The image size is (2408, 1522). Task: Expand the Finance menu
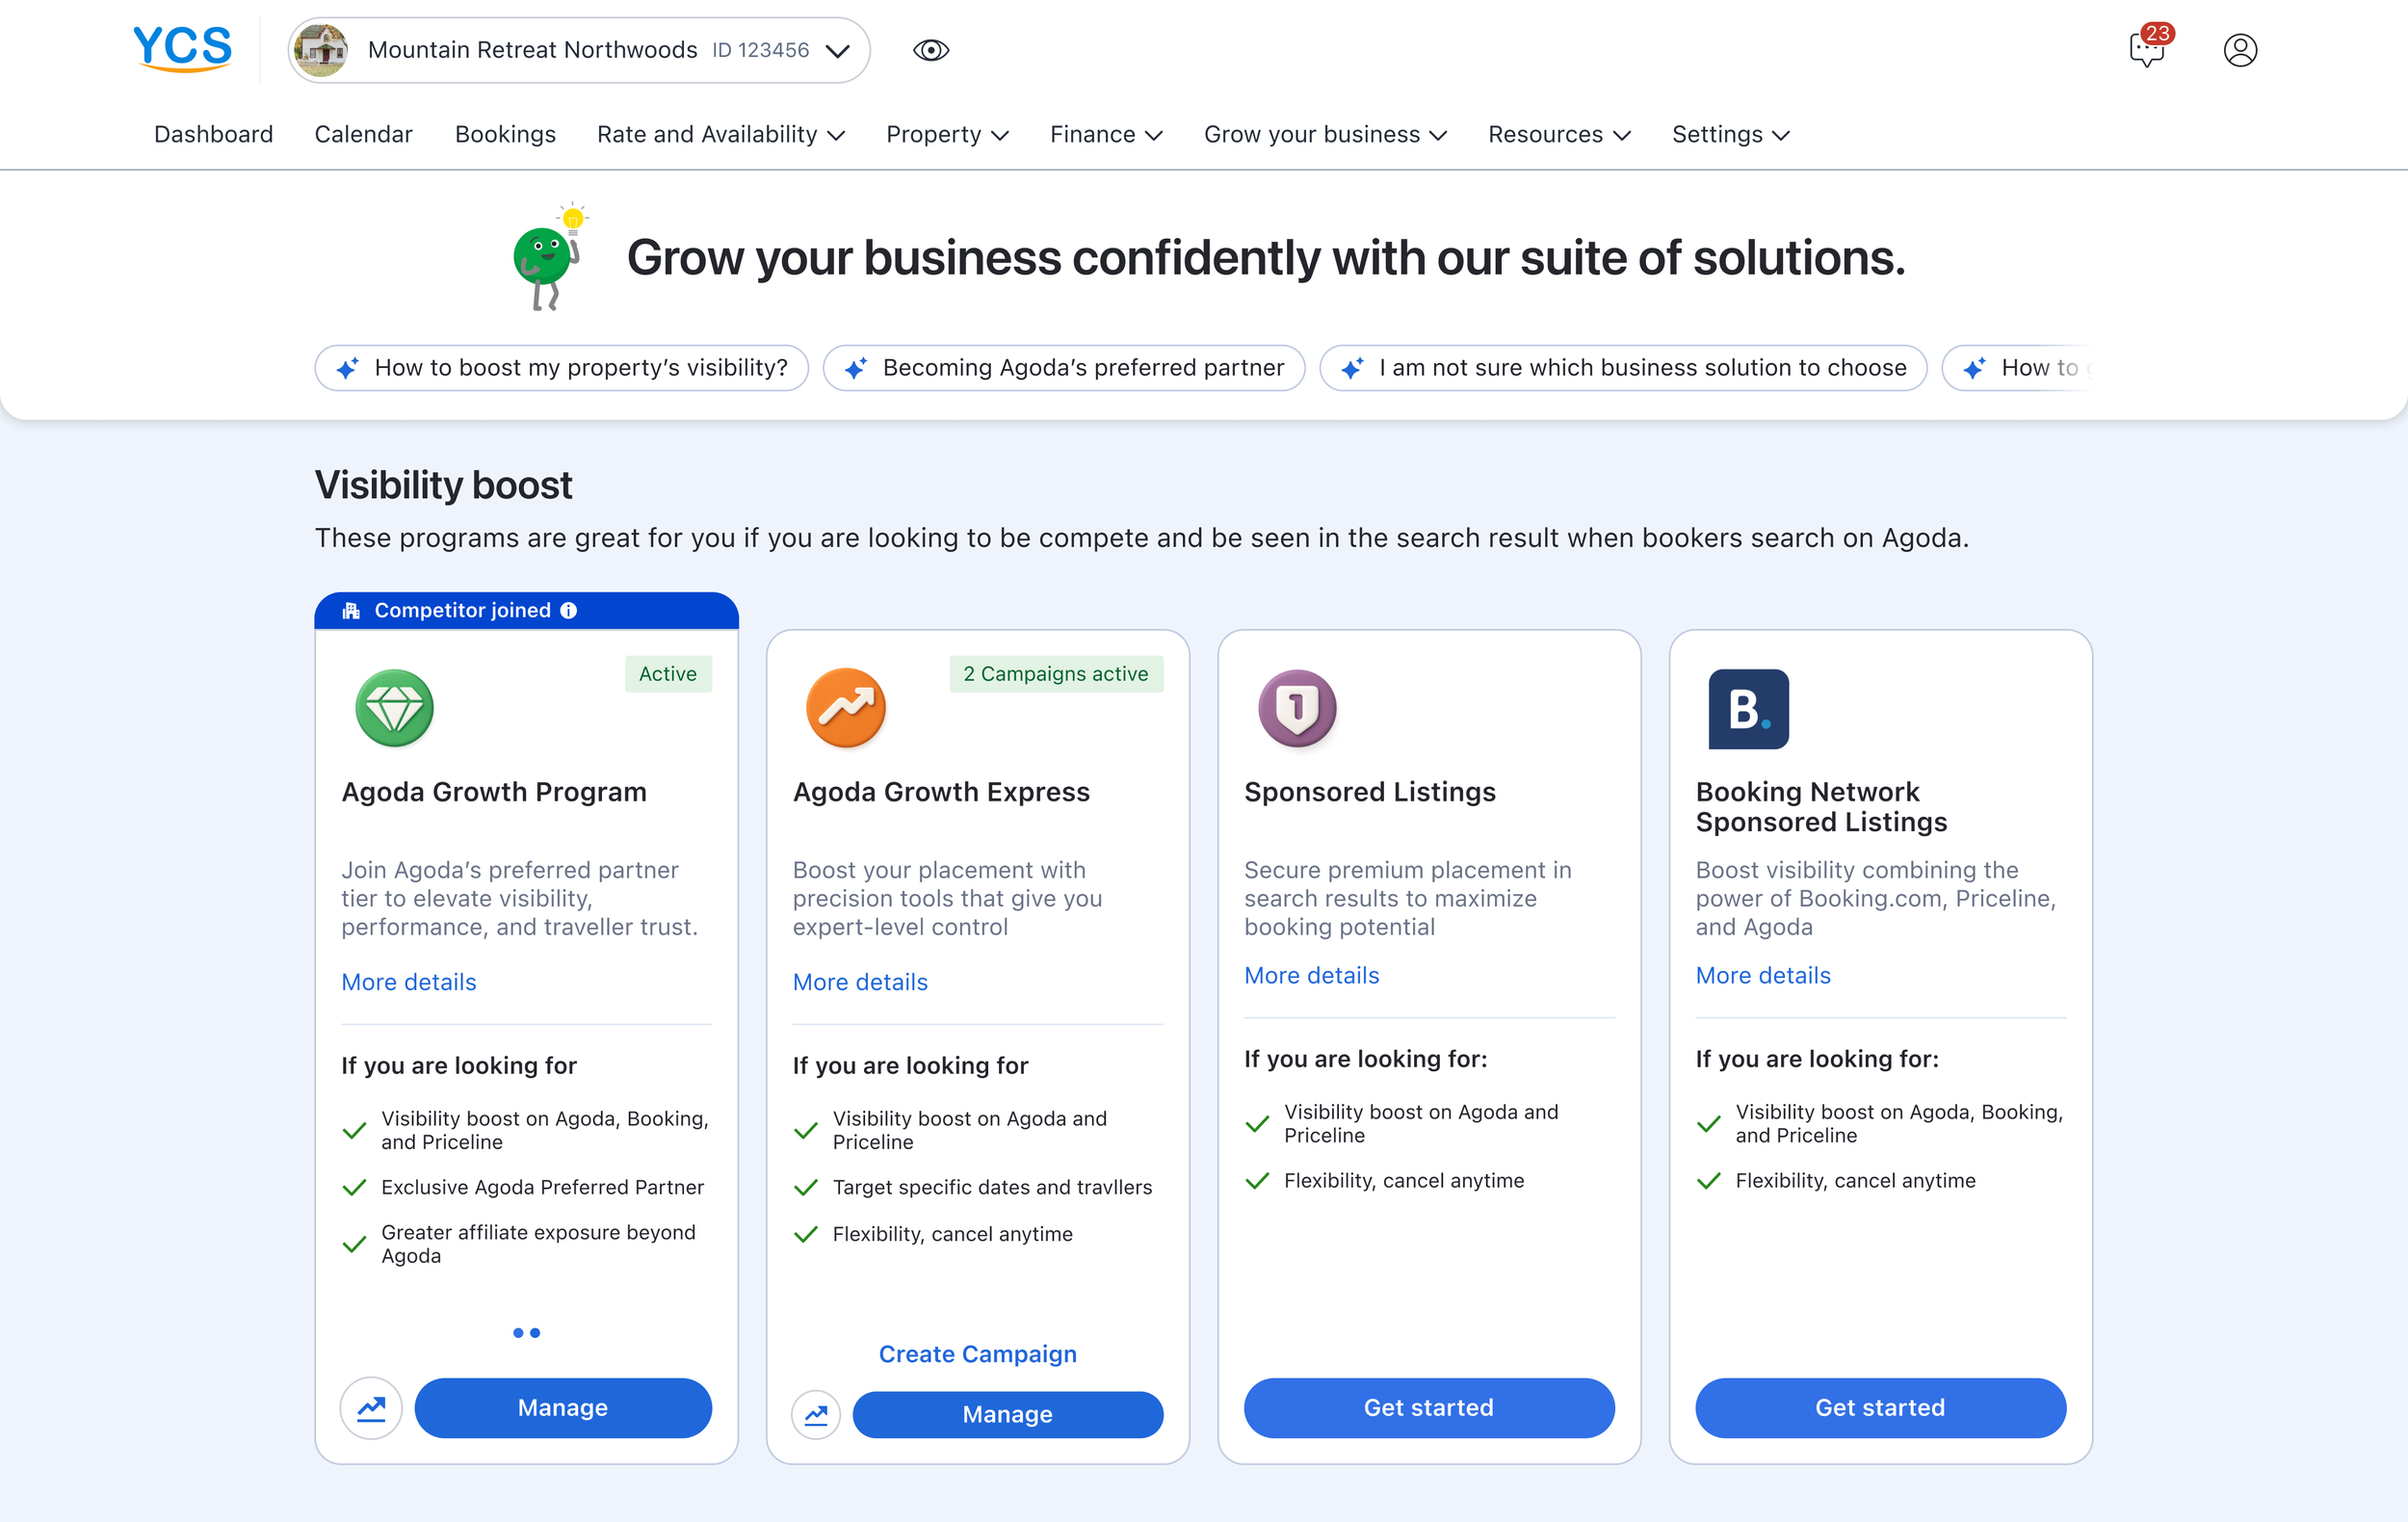coord(1105,134)
